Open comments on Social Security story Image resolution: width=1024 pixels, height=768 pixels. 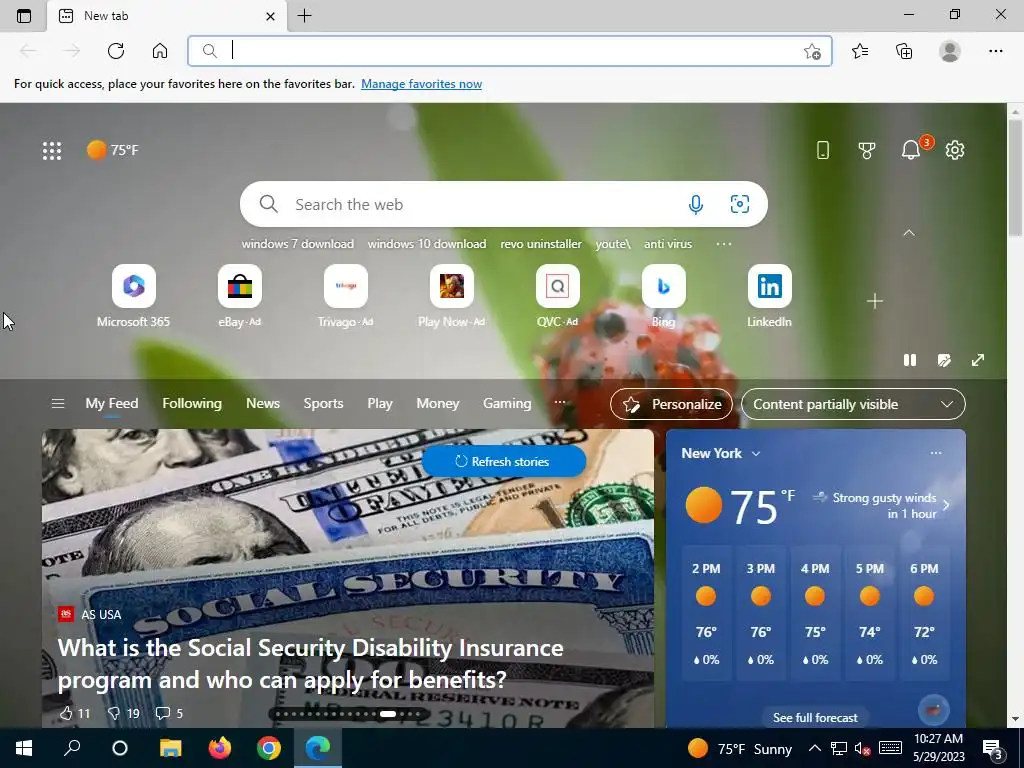(169, 713)
